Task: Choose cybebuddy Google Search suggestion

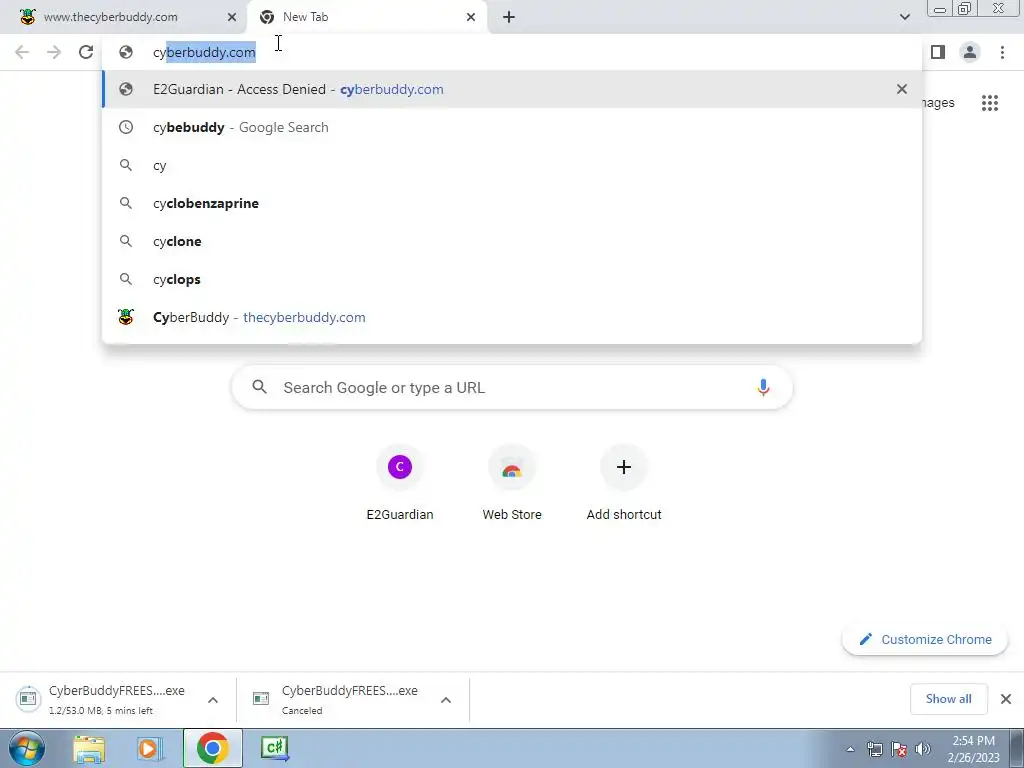Action: point(512,127)
